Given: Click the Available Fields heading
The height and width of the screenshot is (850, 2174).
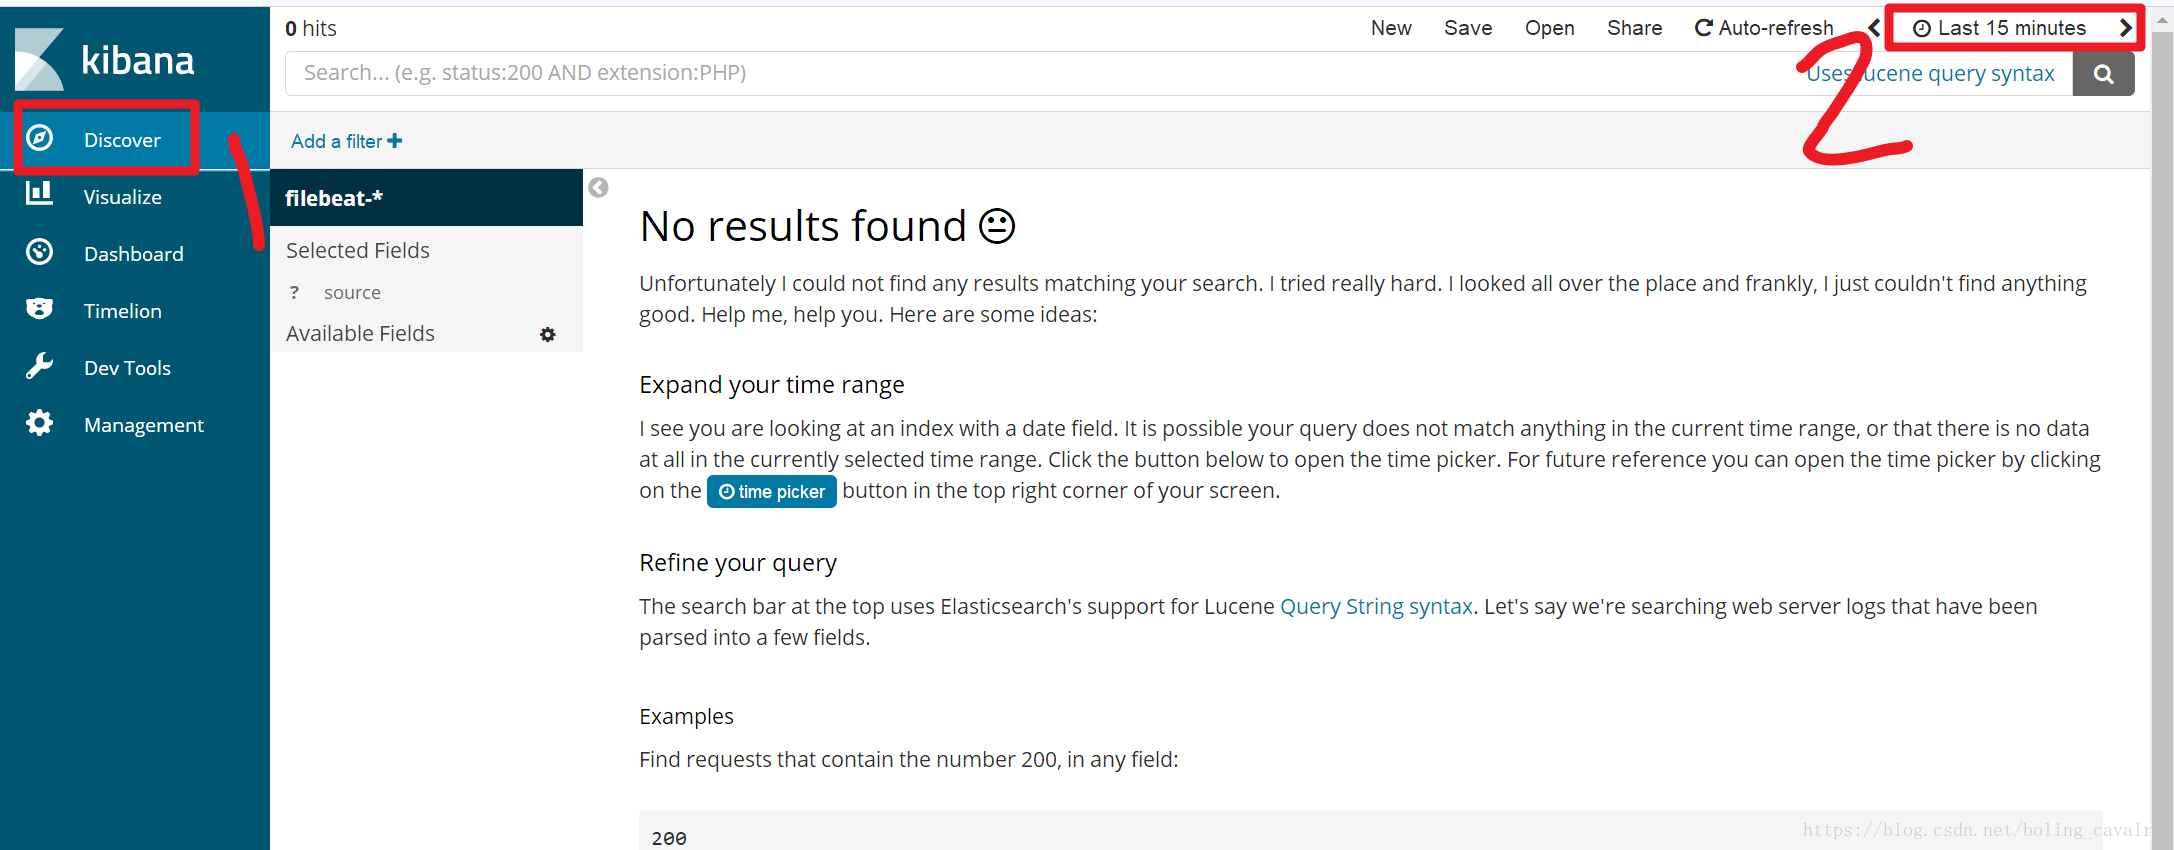Looking at the screenshot, I should pyautogui.click(x=360, y=333).
